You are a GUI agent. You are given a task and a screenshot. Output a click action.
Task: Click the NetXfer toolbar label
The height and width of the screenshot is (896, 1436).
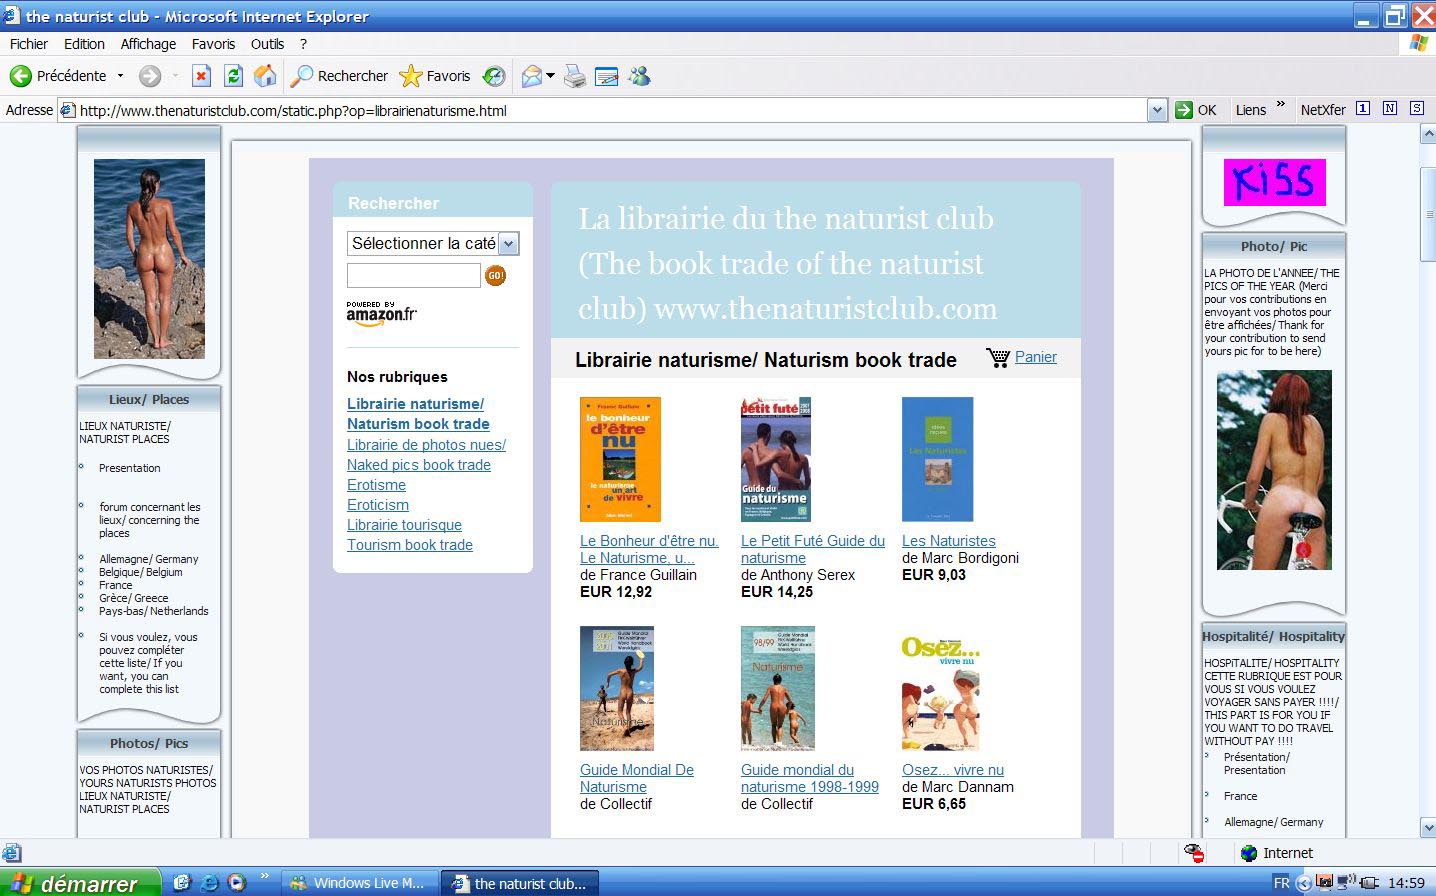(x=1323, y=110)
